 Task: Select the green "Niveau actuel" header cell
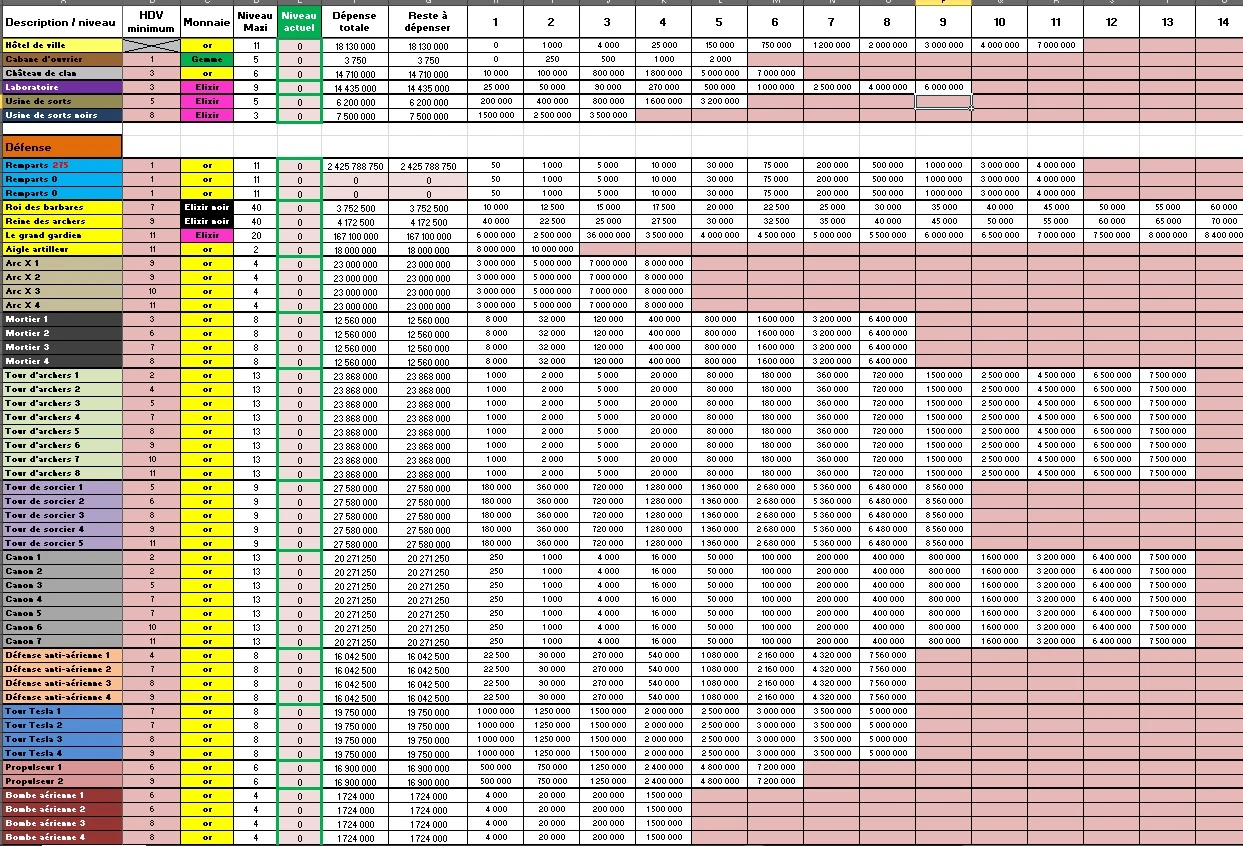tap(300, 22)
